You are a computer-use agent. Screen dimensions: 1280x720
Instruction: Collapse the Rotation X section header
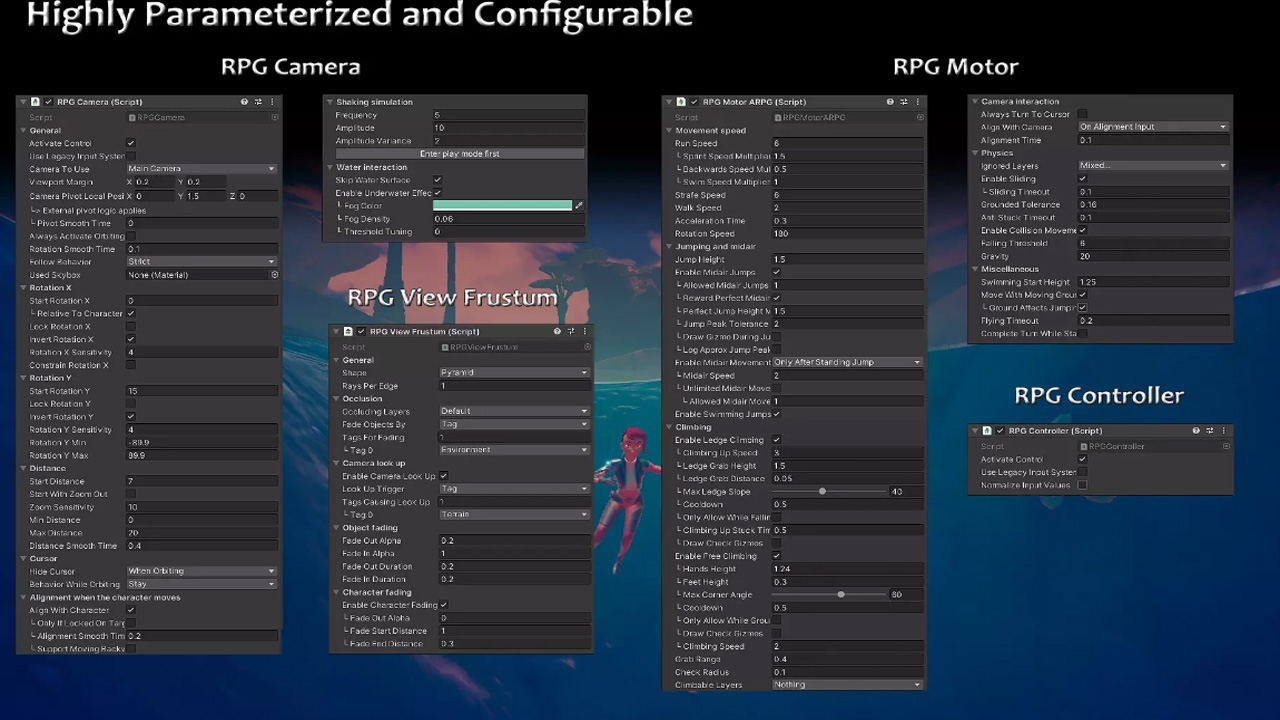click(x=23, y=288)
